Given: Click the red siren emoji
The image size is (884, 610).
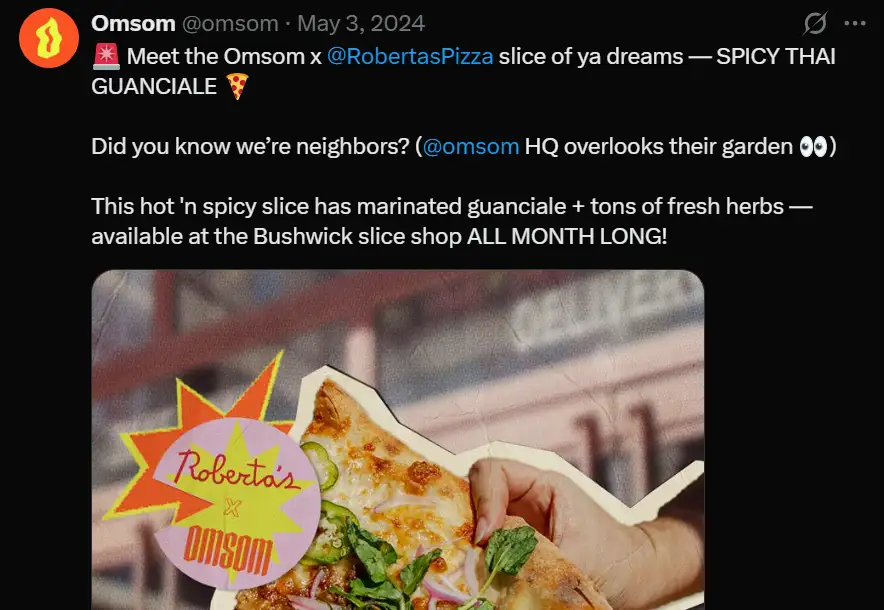Looking at the screenshot, I should (106, 56).
